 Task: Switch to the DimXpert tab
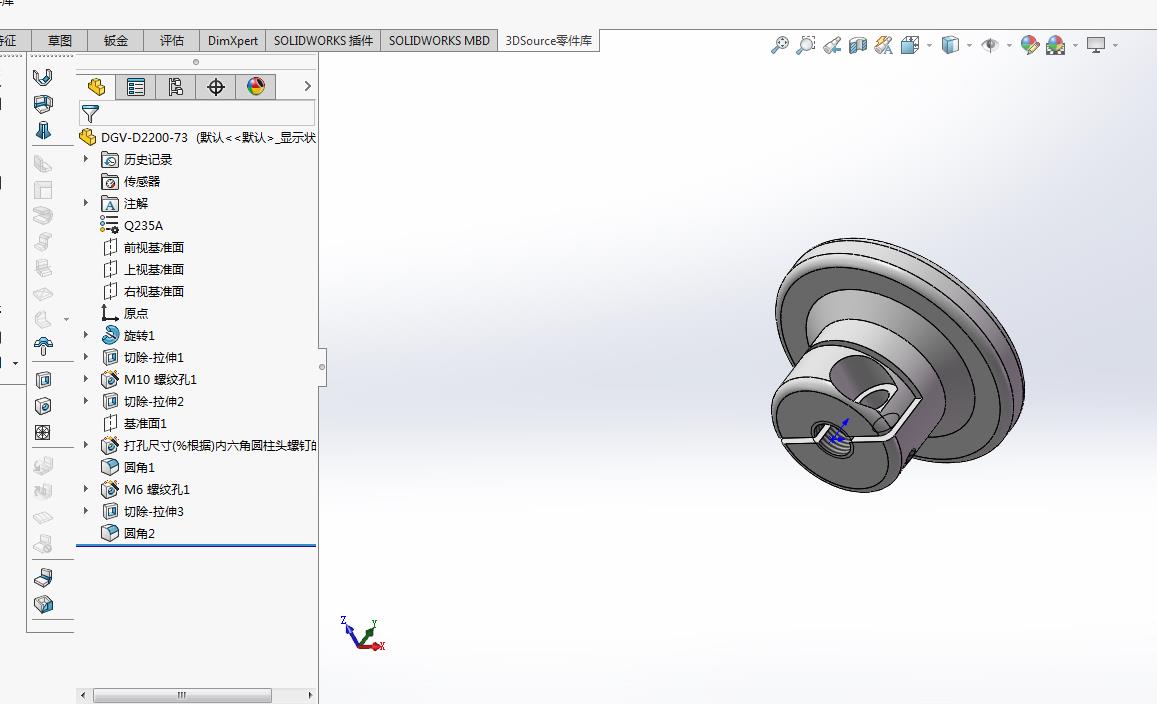pyautogui.click(x=232, y=41)
